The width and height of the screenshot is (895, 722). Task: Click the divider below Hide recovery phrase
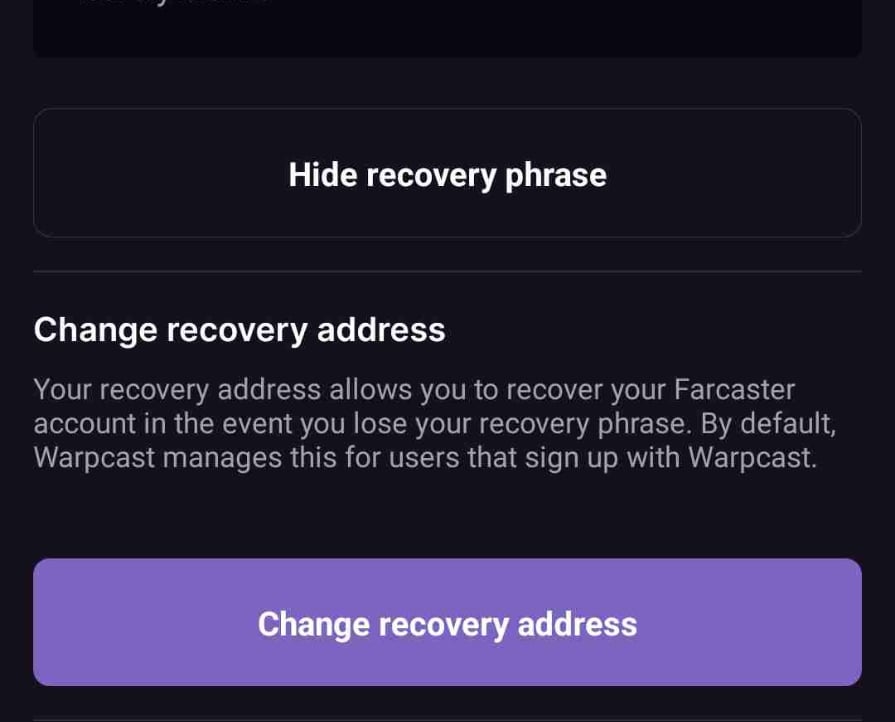click(x=447, y=270)
